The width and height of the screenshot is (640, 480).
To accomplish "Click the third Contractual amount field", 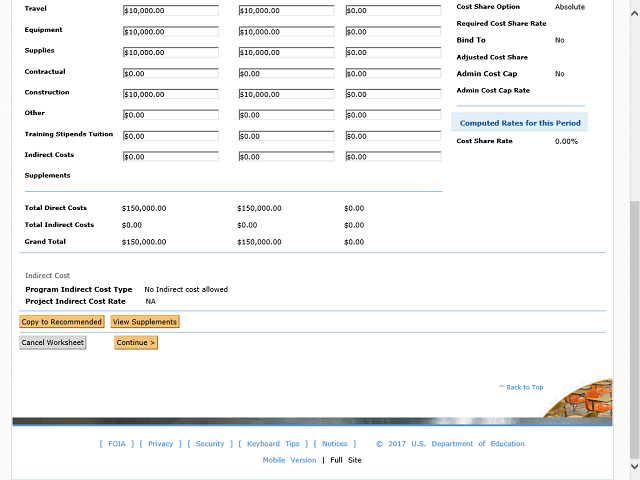I will 393,73.
